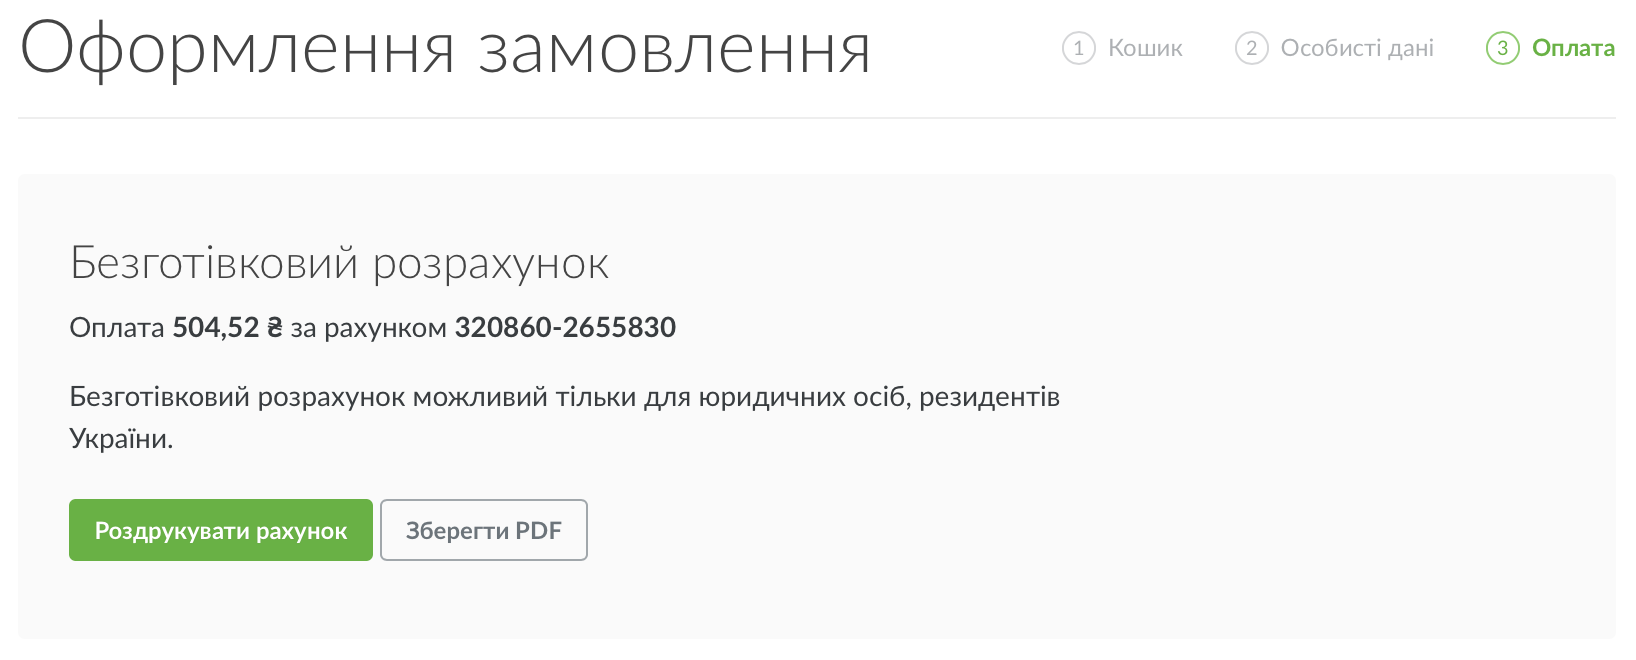The height and width of the screenshot is (660, 1636).
Task: Select the green Оплата step label
Action: click(1573, 48)
